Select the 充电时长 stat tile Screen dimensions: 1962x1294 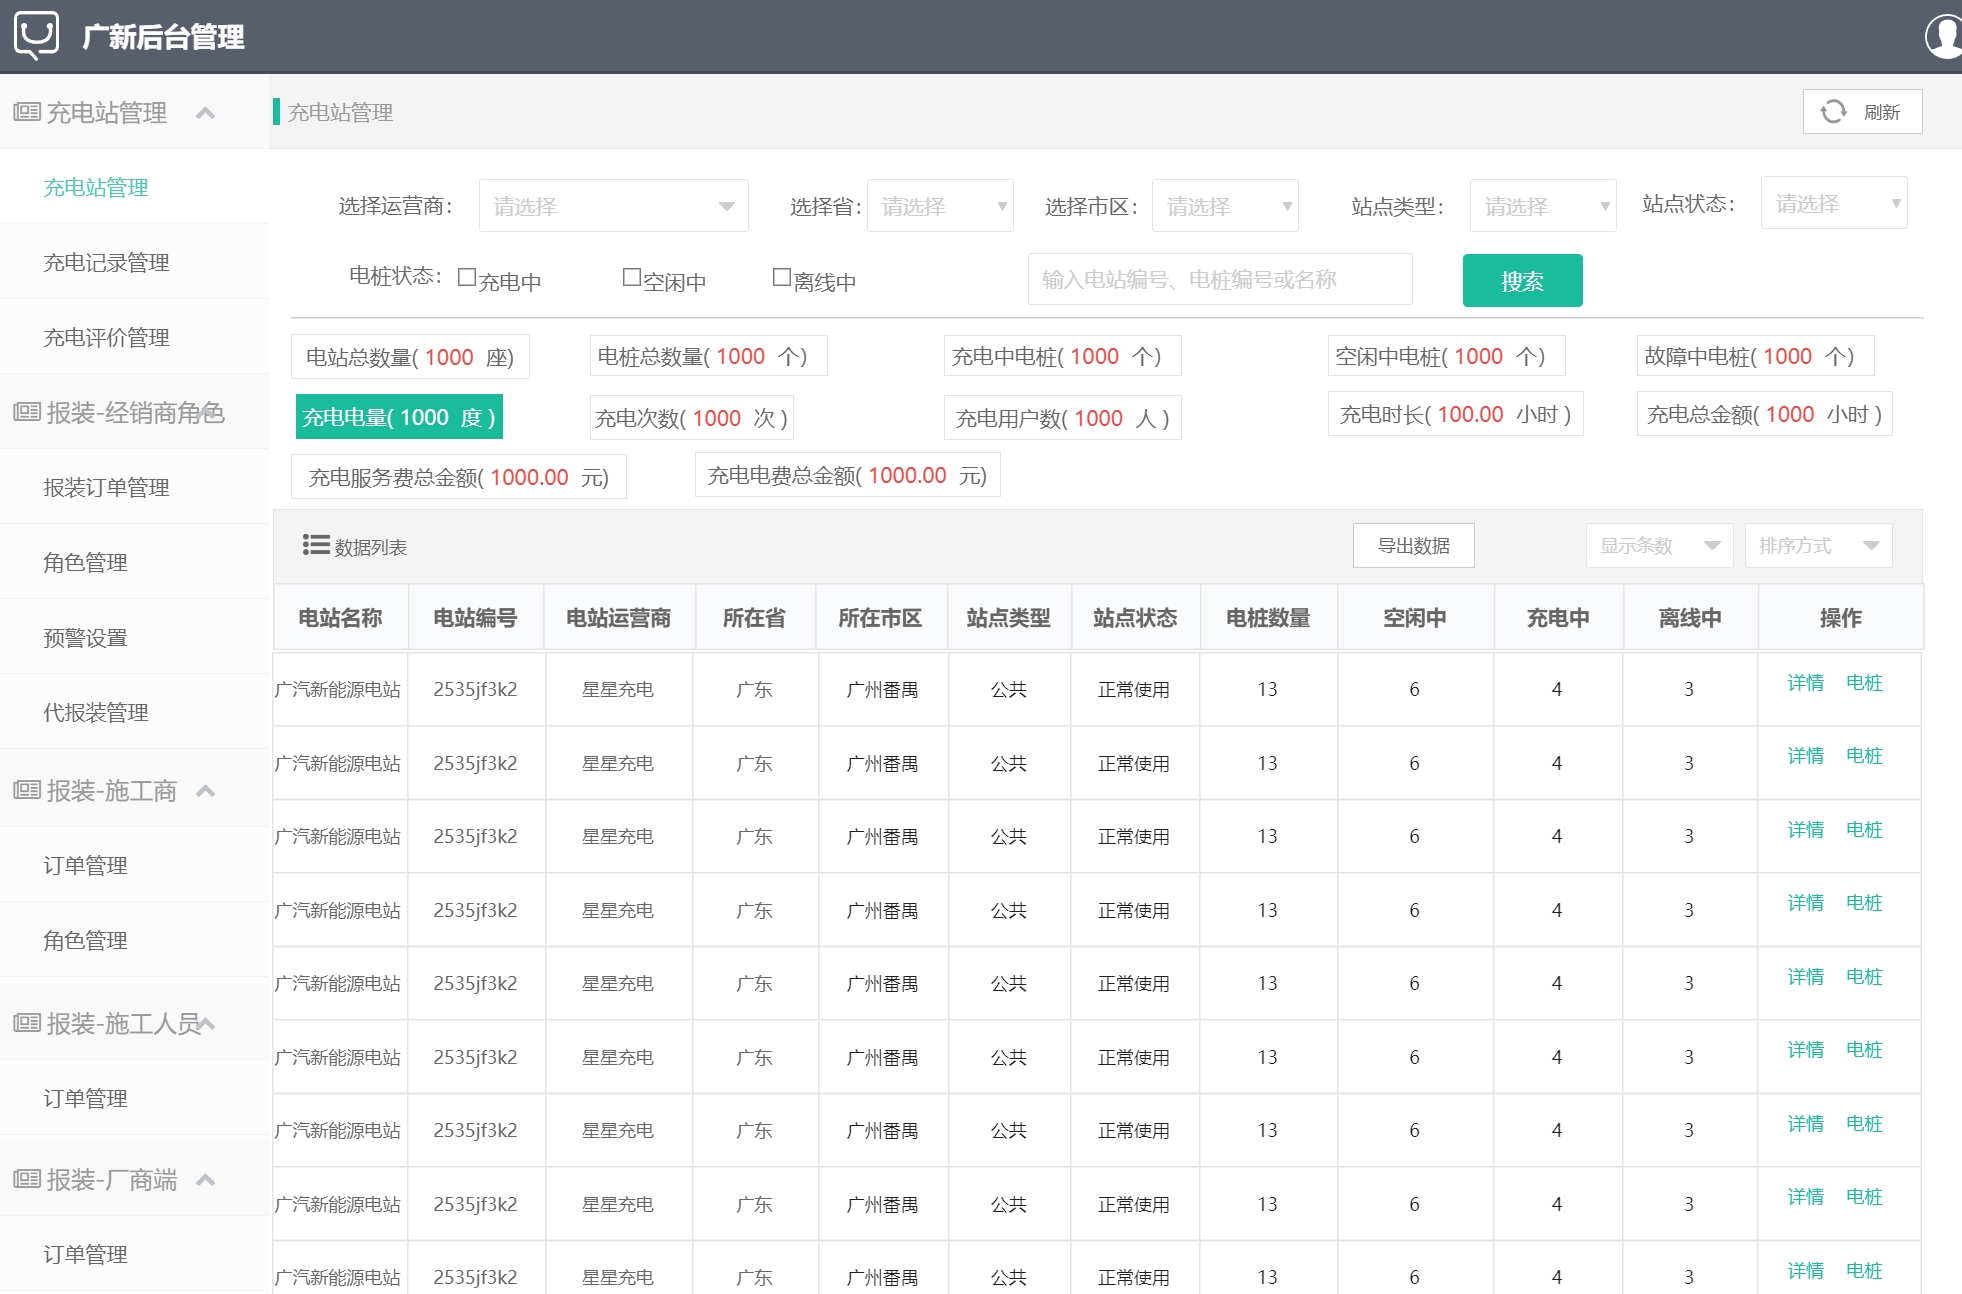[1455, 414]
